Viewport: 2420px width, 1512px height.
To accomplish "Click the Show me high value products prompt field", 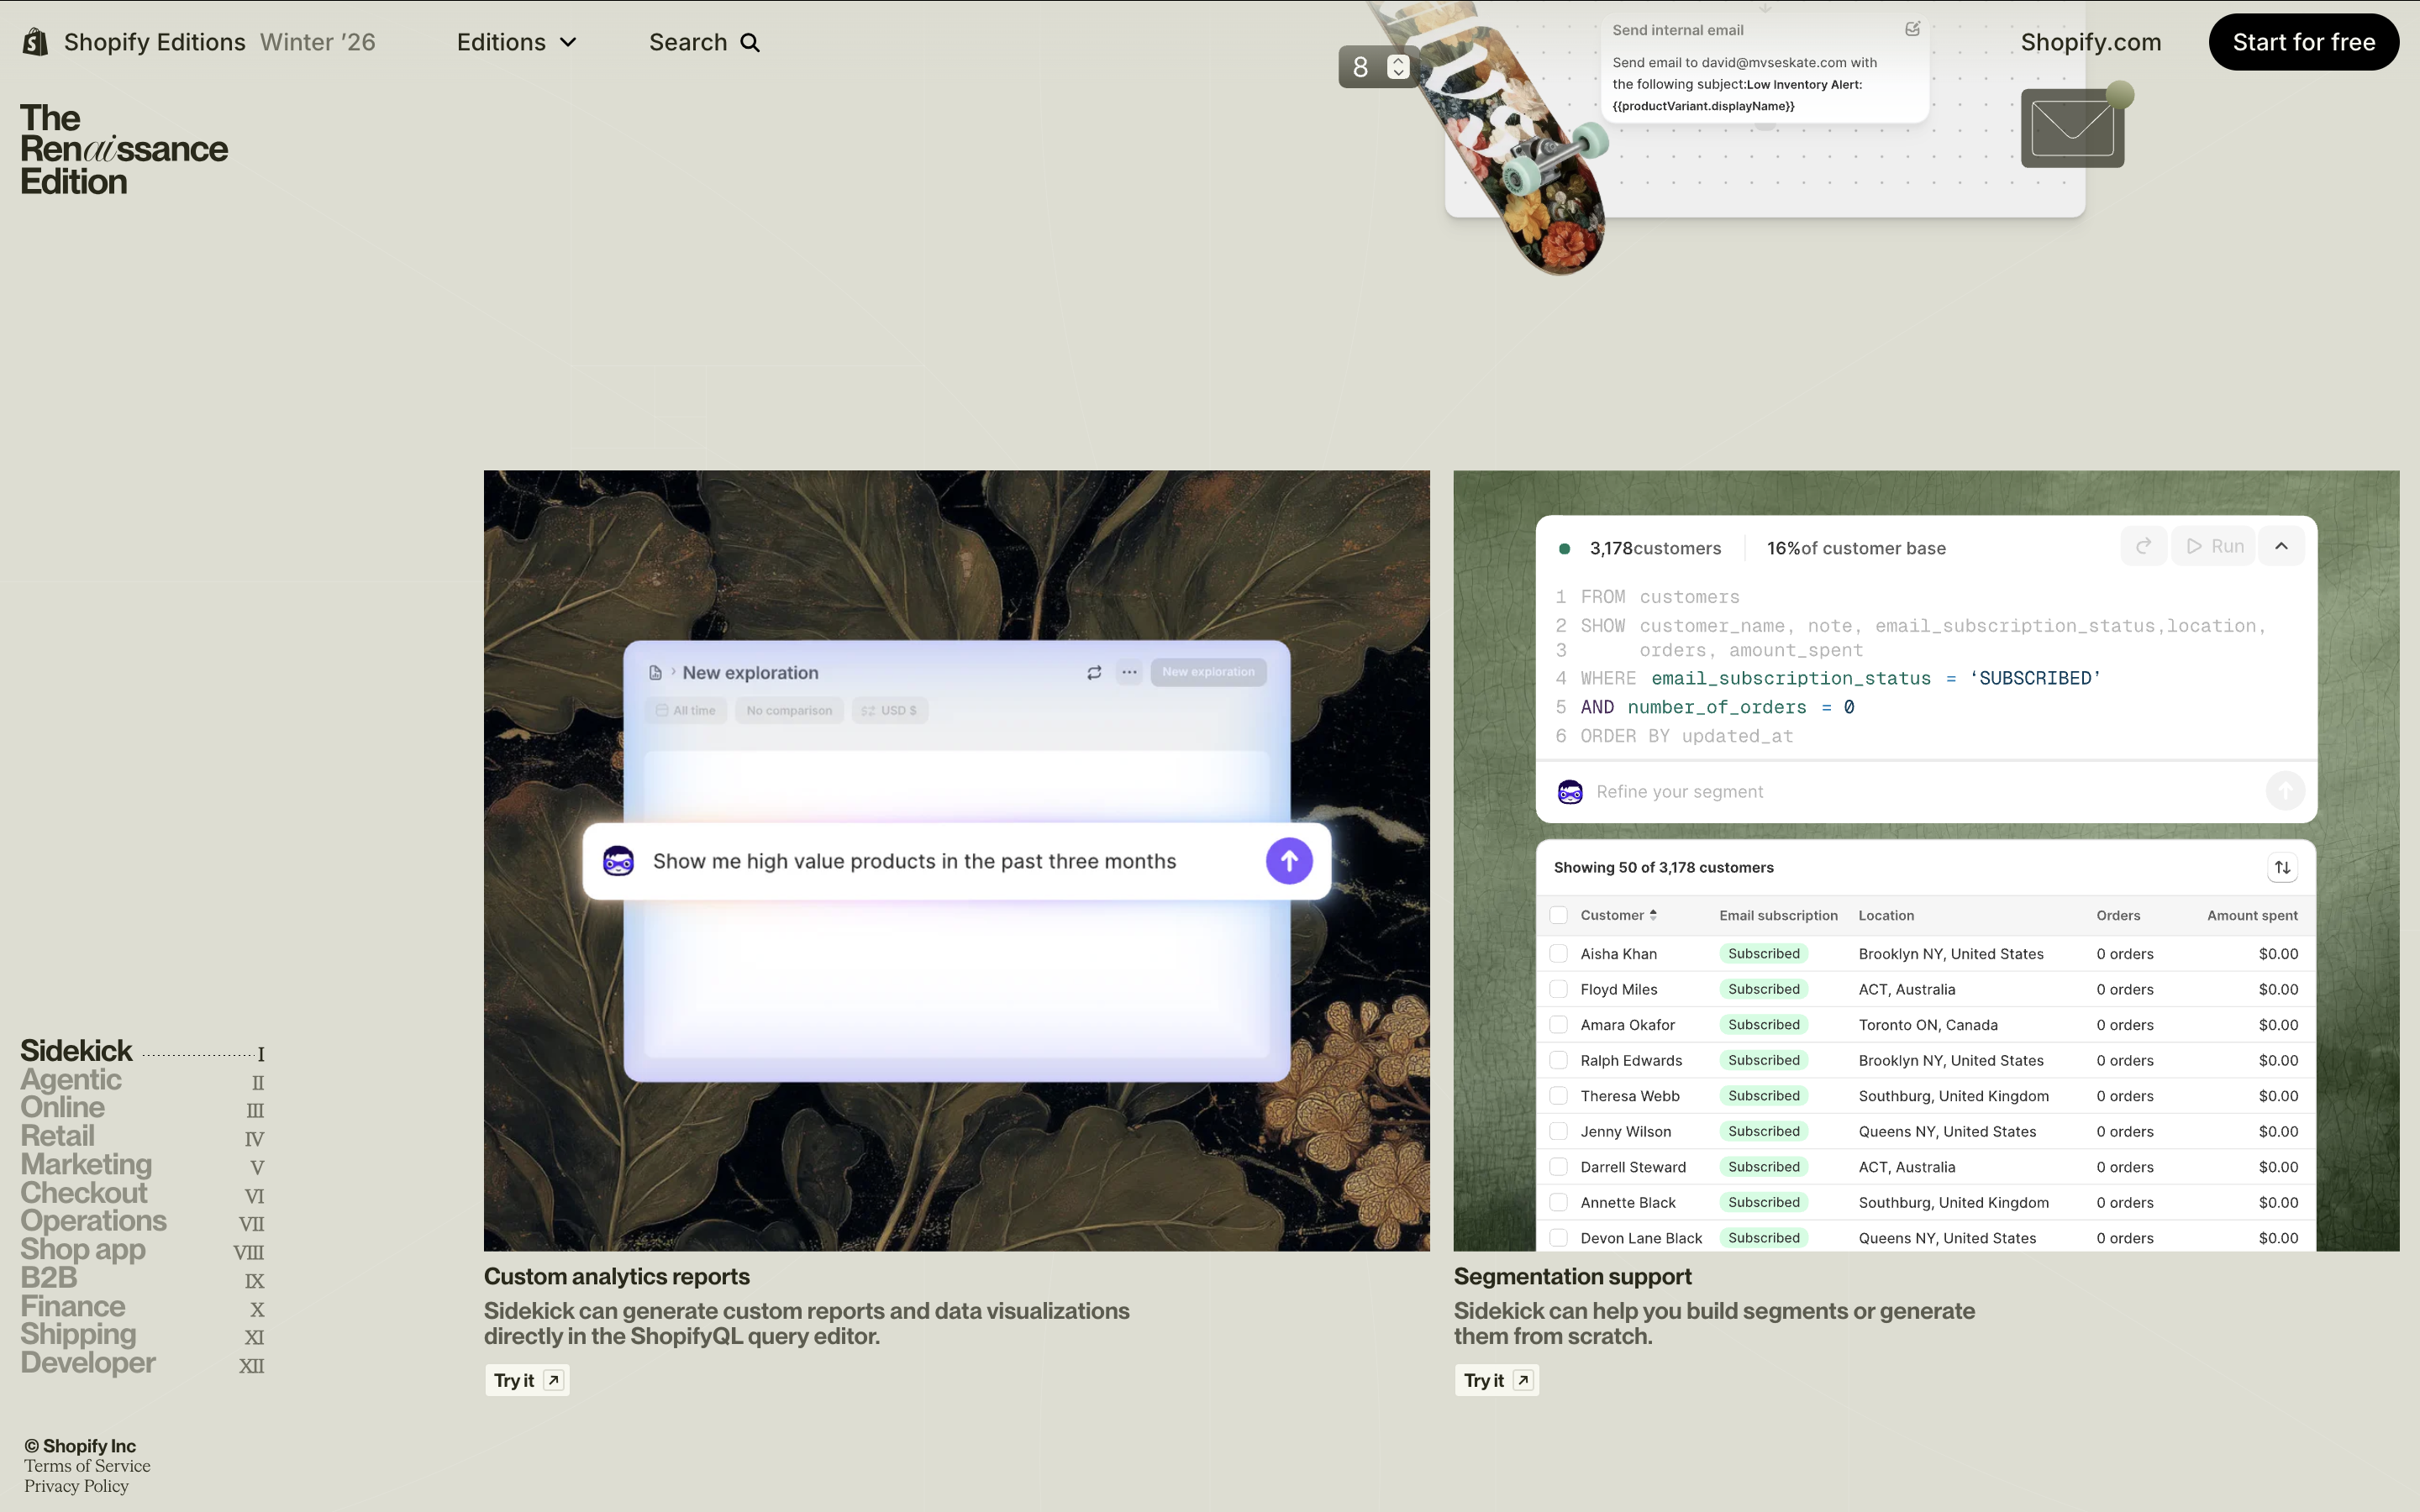I will click(957, 861).
